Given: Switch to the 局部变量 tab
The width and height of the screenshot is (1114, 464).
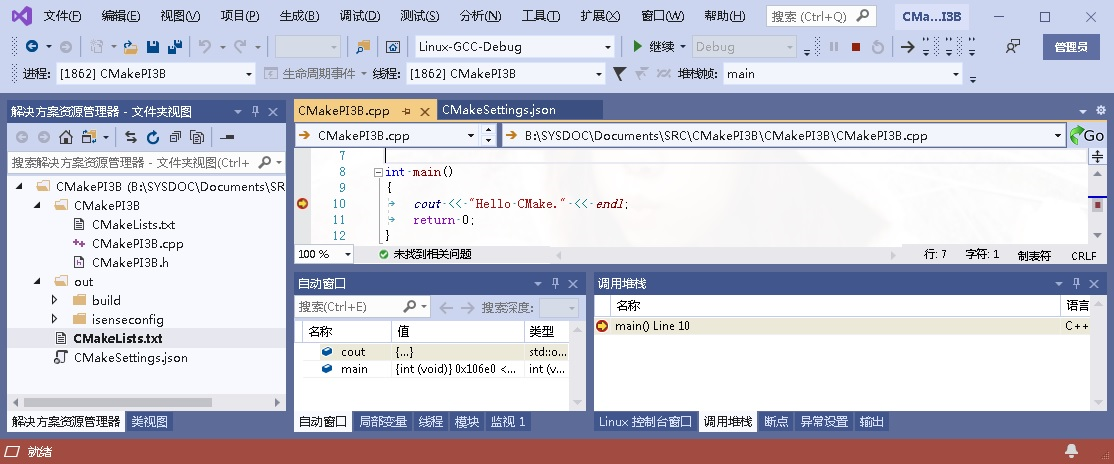Looking at the screenshot, I should click(384, 421).
